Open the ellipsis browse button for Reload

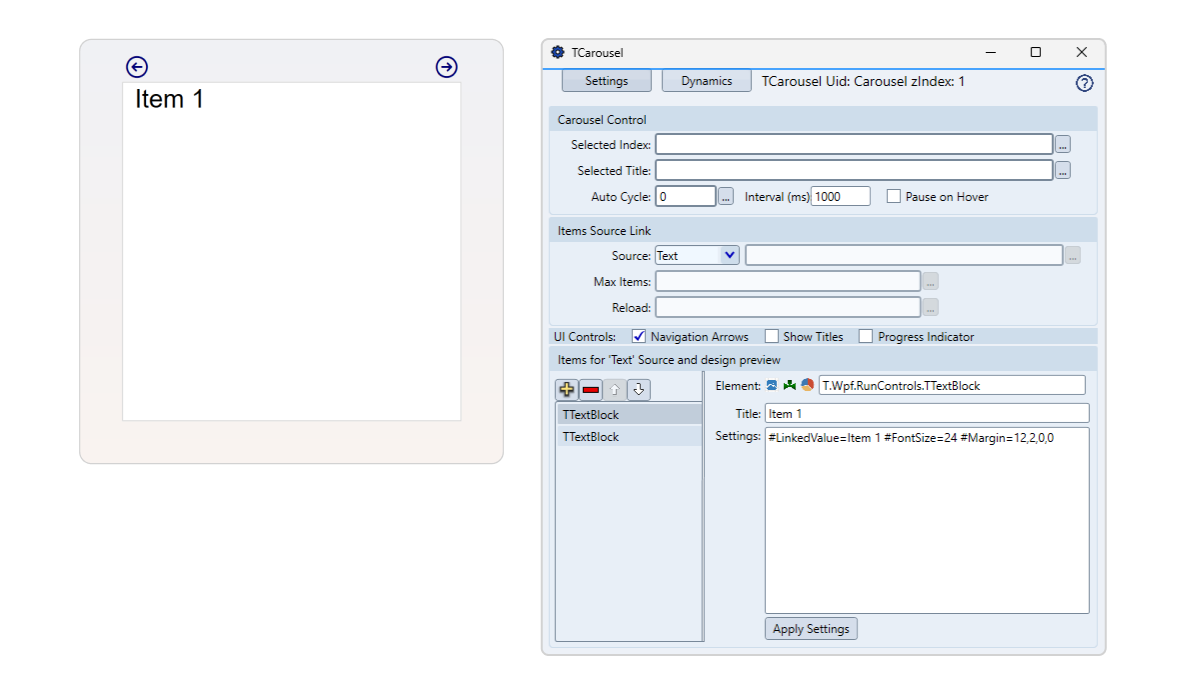(930, 308)
